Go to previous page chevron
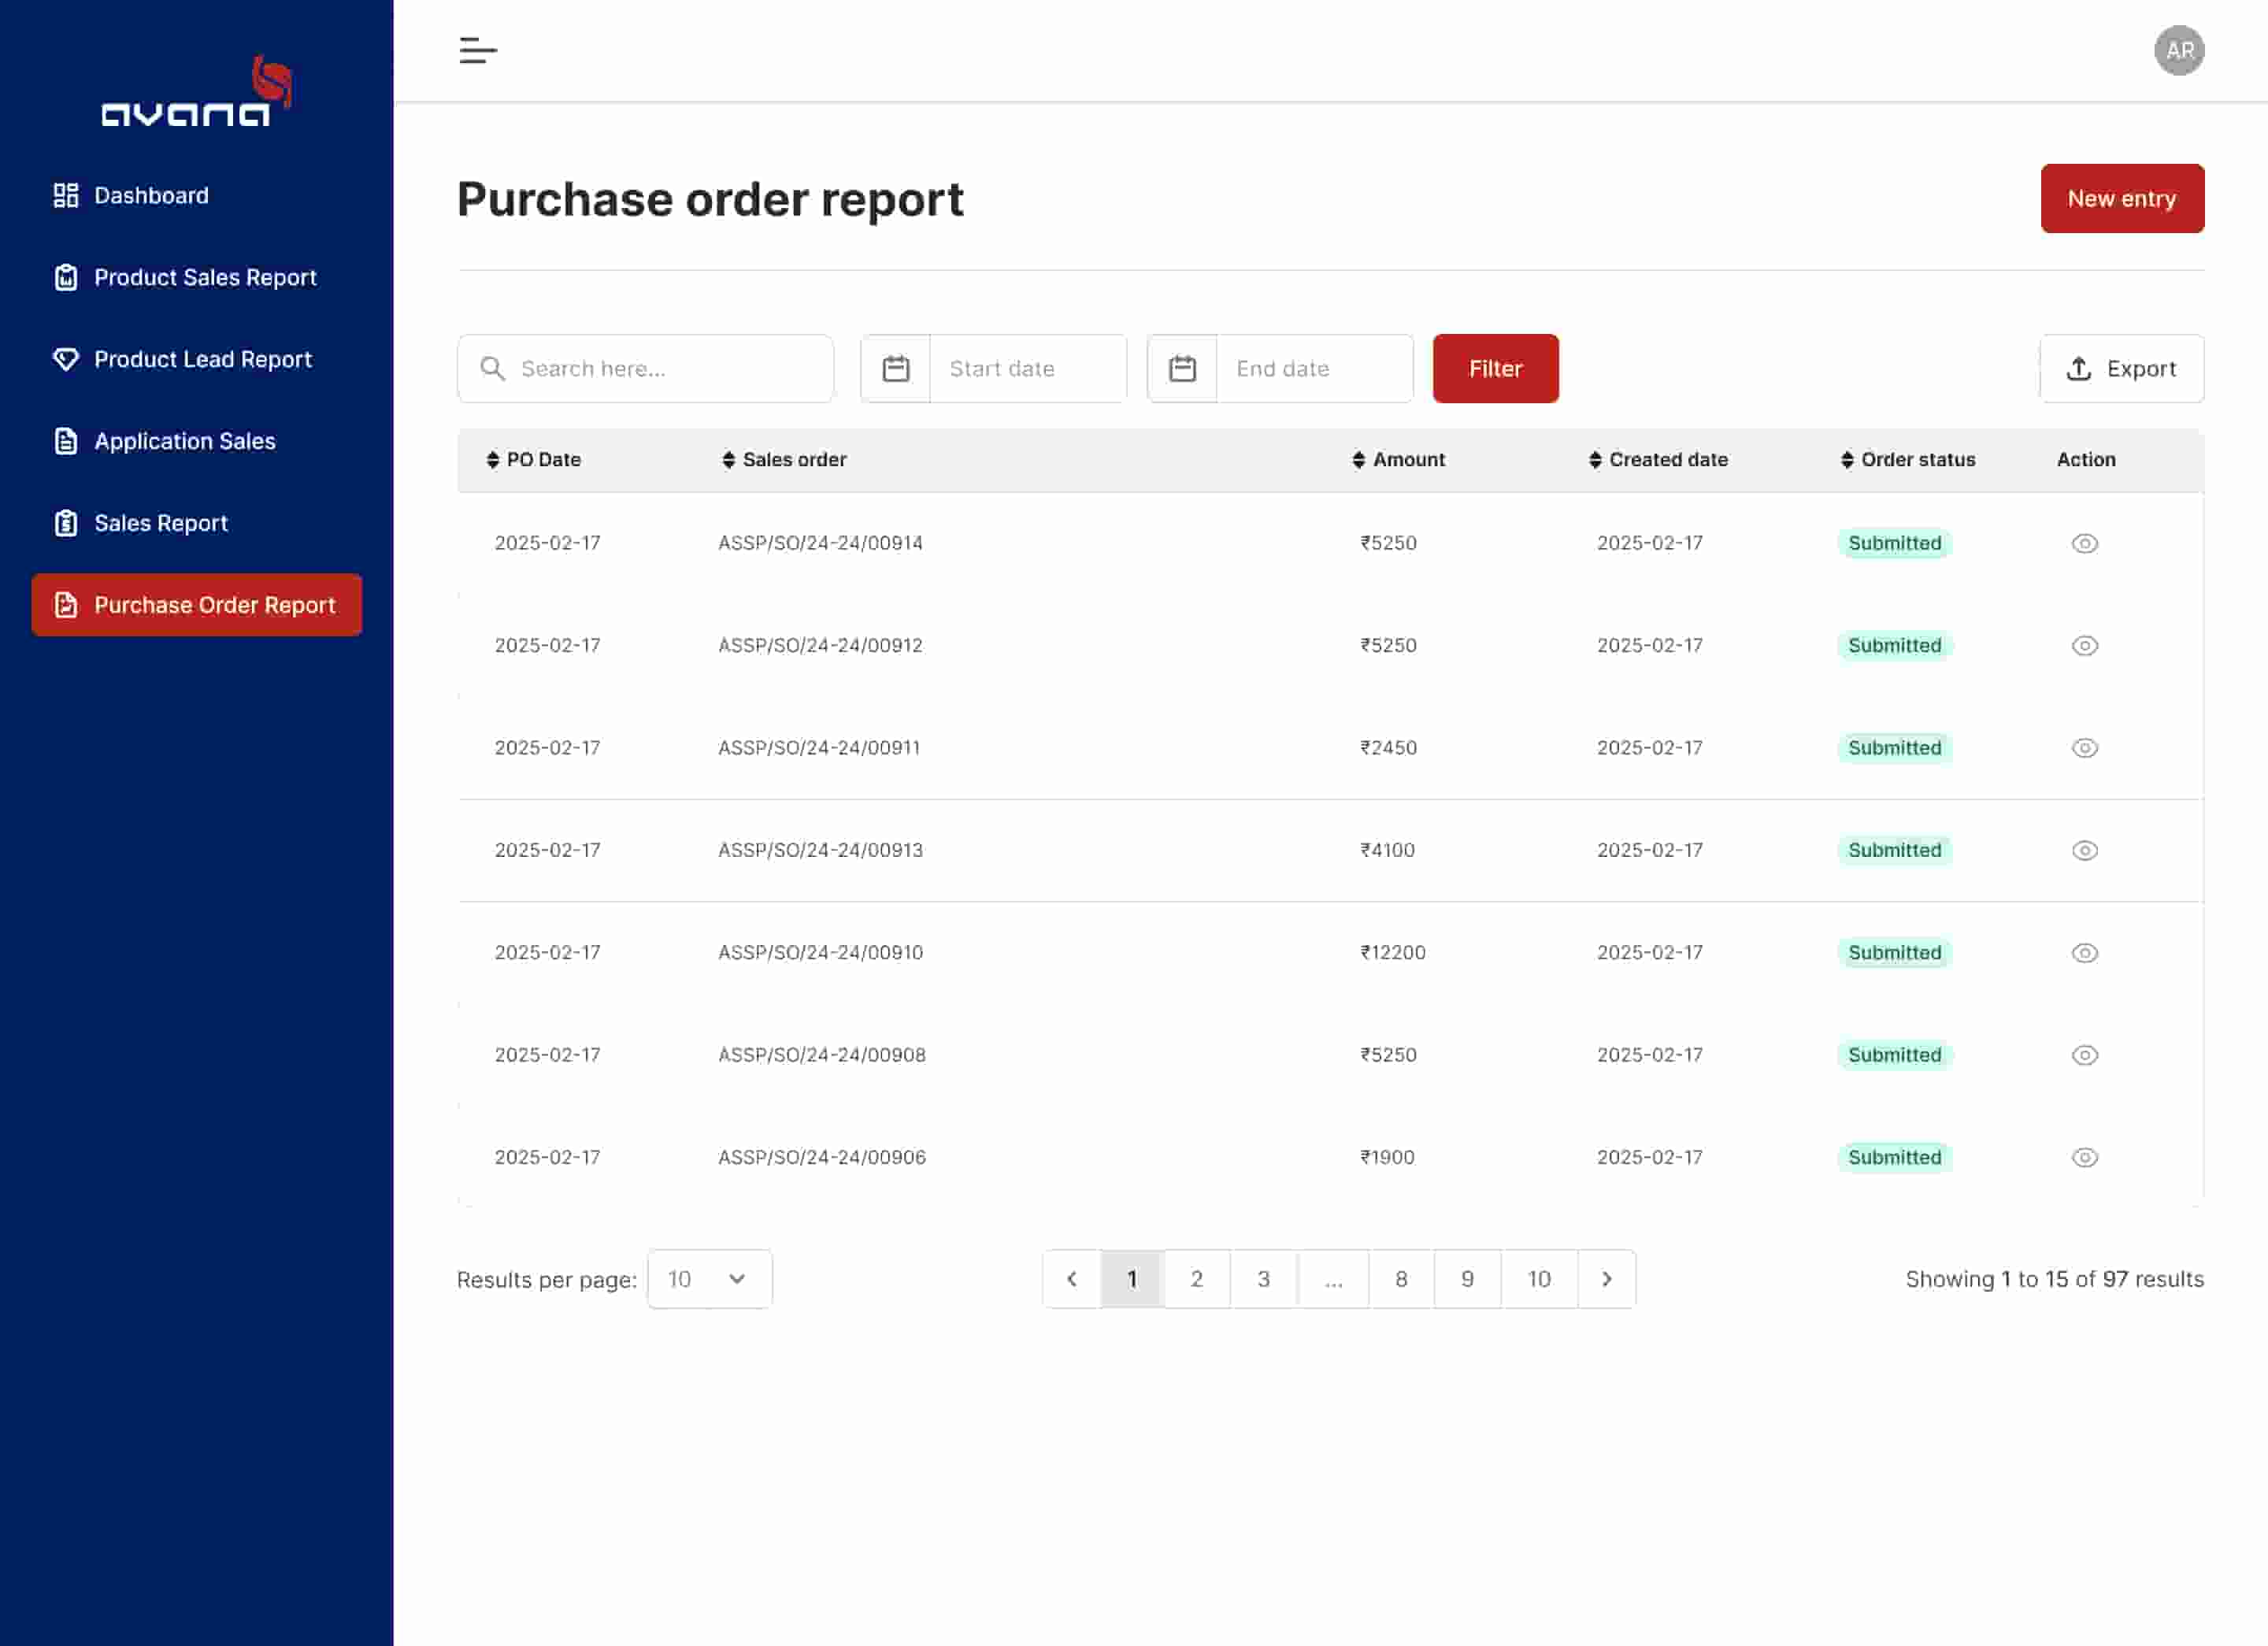Screen dimensions: 2268x1646 pos(1071,1279)
